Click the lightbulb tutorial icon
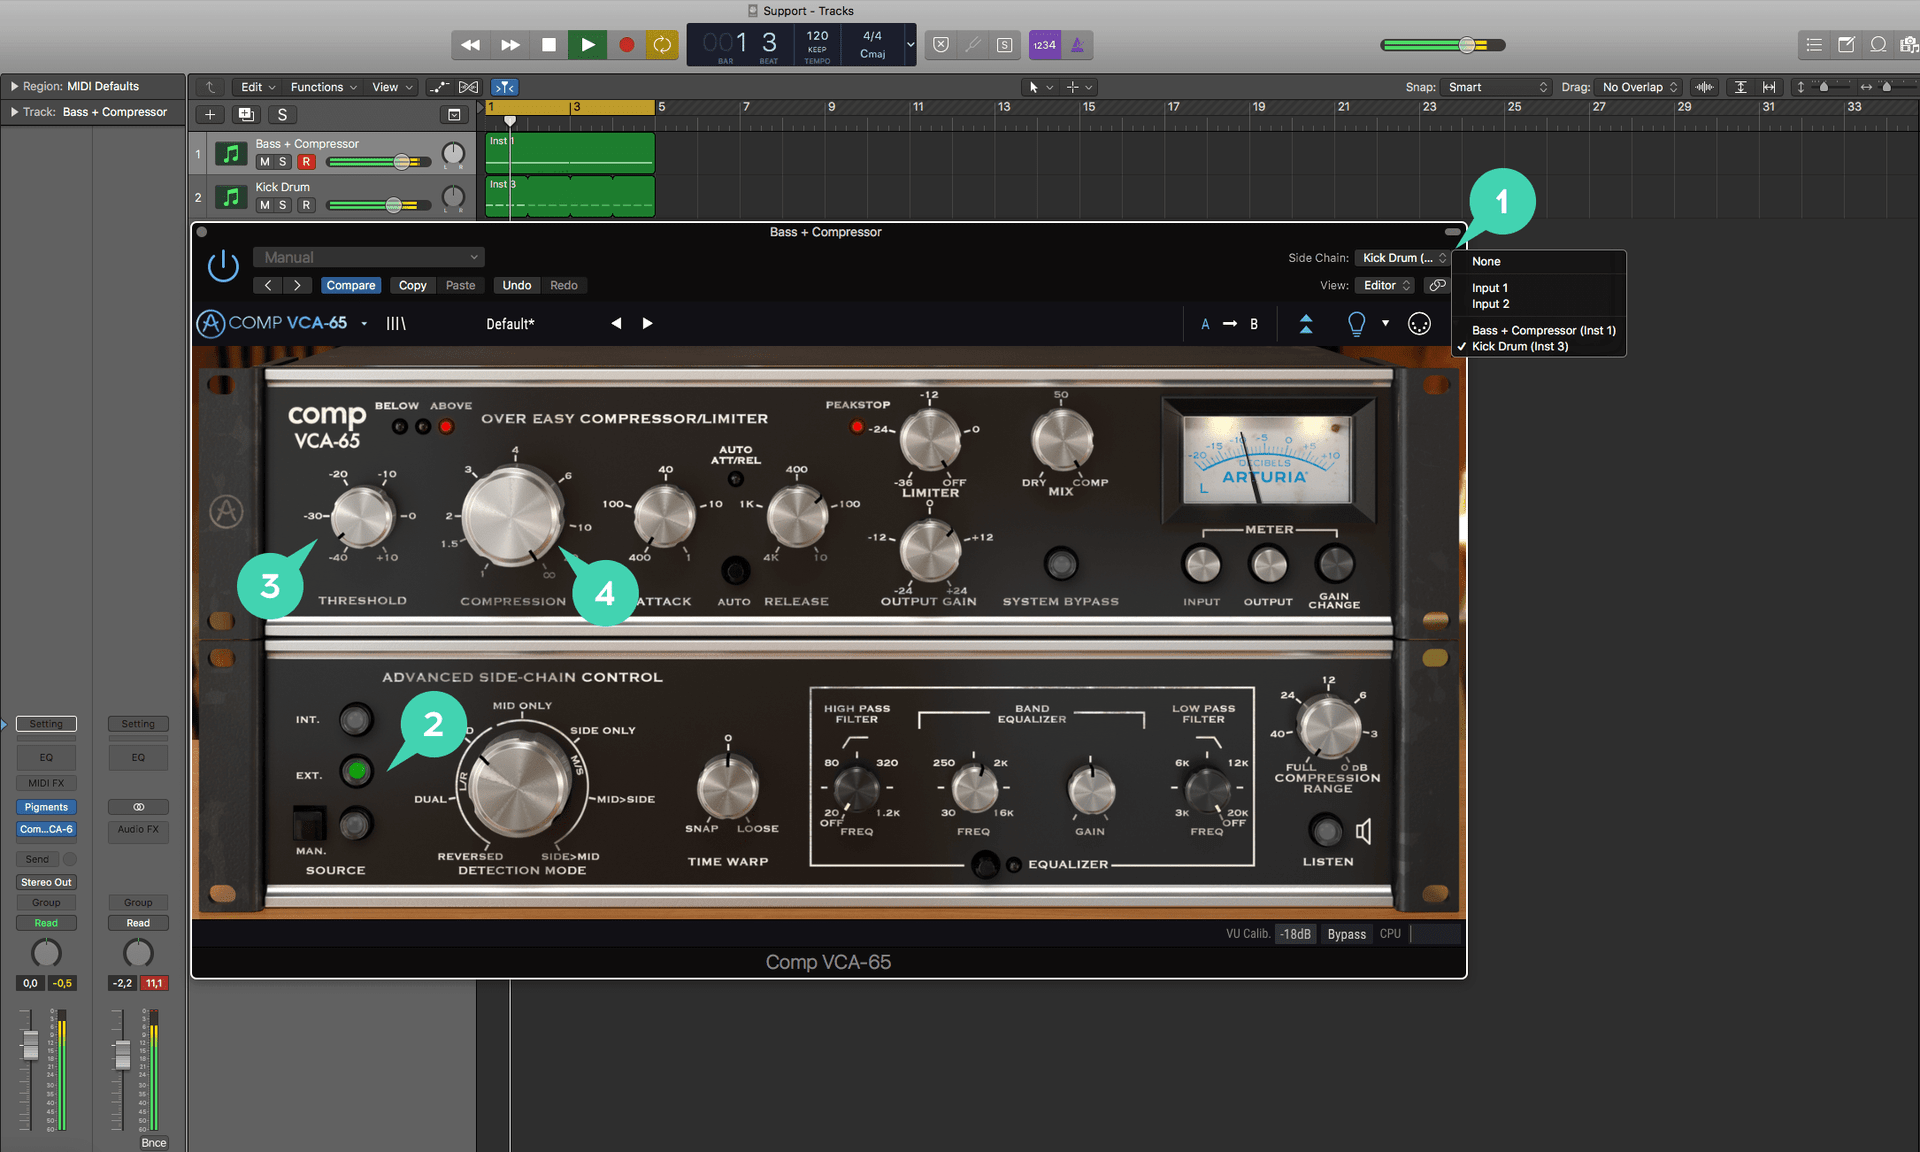 1356,324
